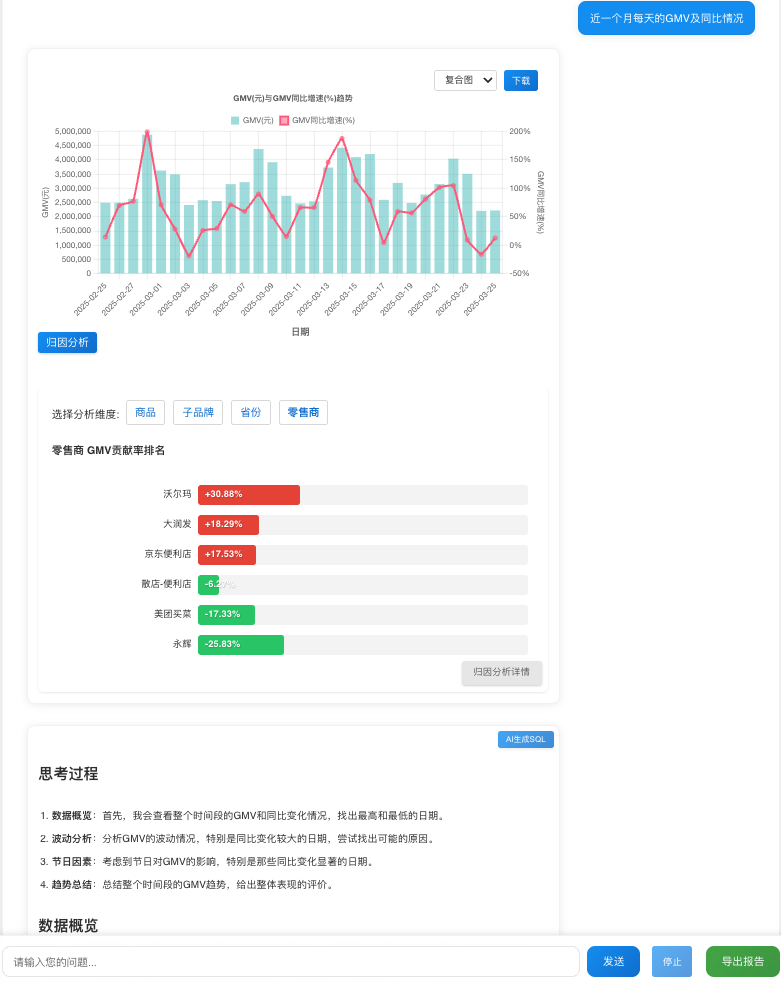Select the 省份 analysis dimension

pos(251,412)
